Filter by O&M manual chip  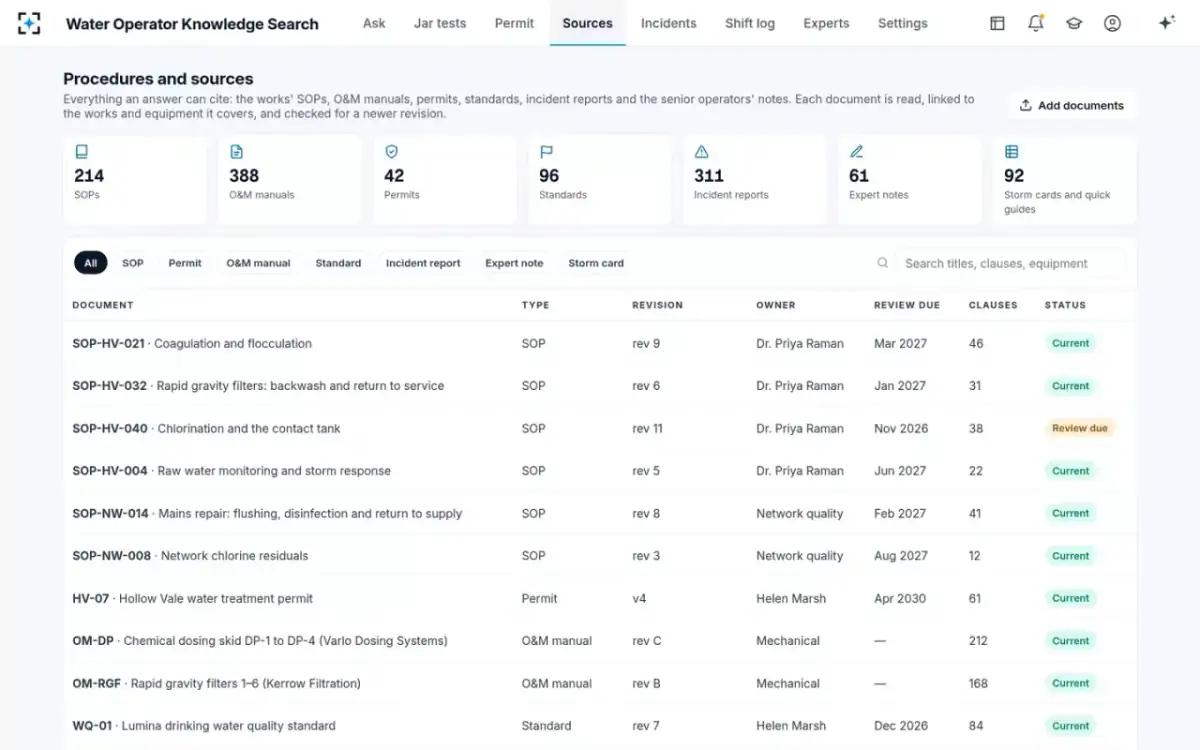(258, 263)
